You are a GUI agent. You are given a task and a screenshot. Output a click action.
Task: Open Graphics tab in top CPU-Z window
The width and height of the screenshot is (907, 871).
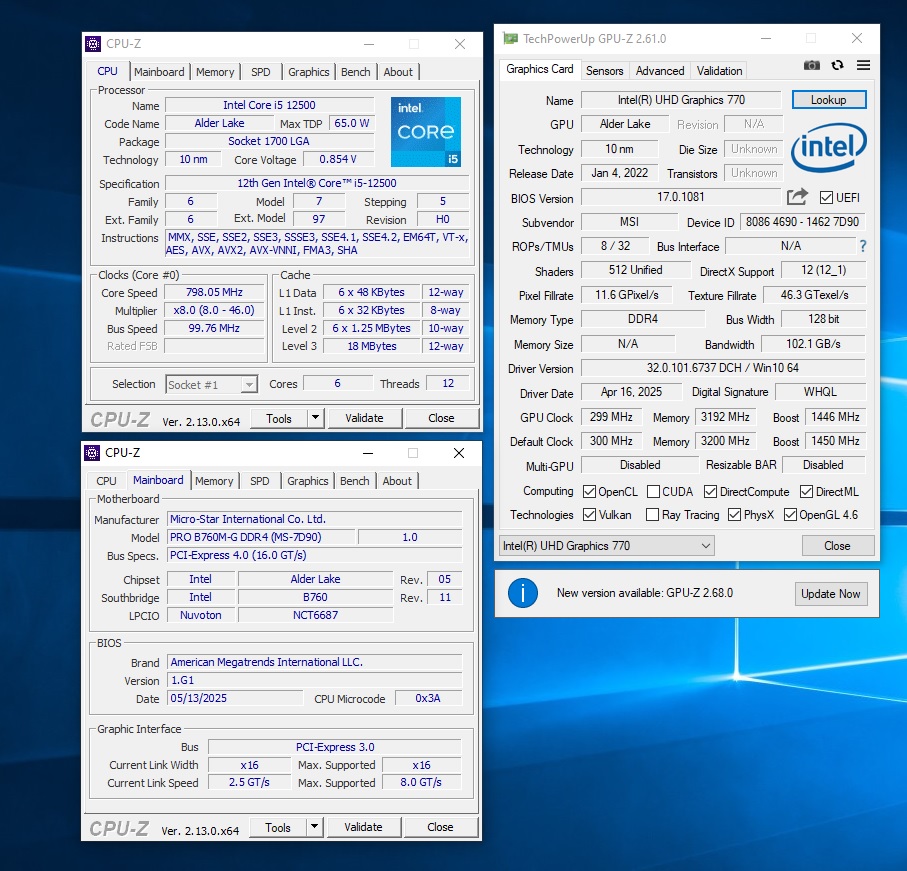[308, 72]
